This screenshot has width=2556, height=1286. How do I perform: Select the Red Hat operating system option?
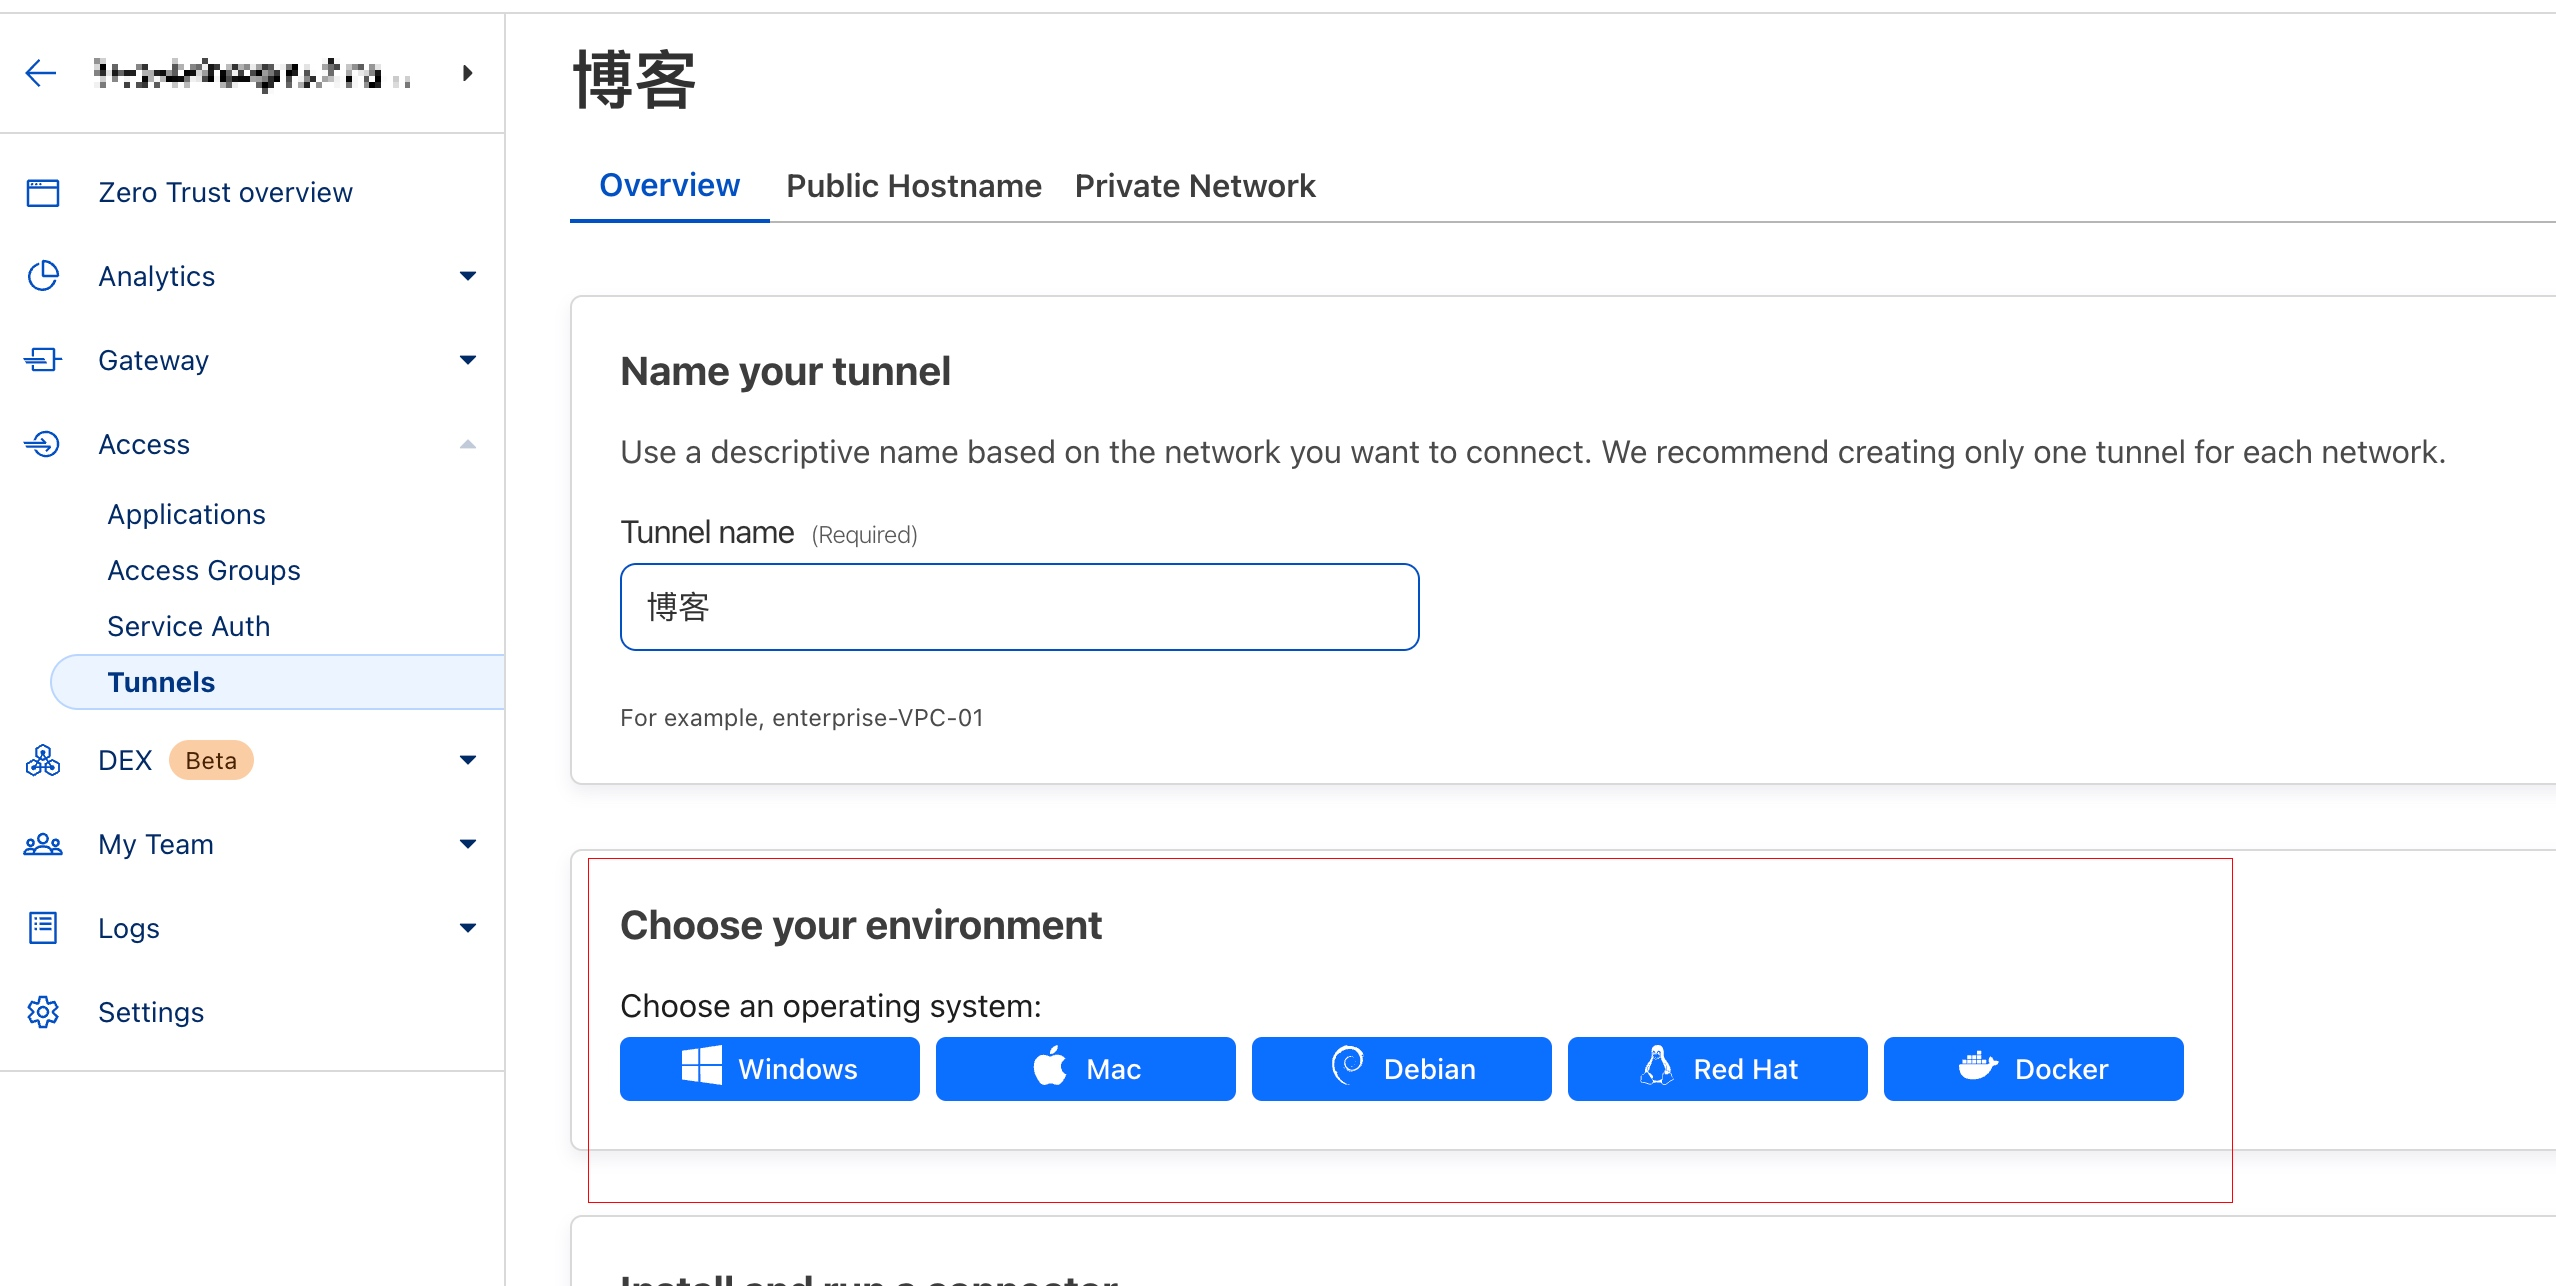click(1717, 1068)
